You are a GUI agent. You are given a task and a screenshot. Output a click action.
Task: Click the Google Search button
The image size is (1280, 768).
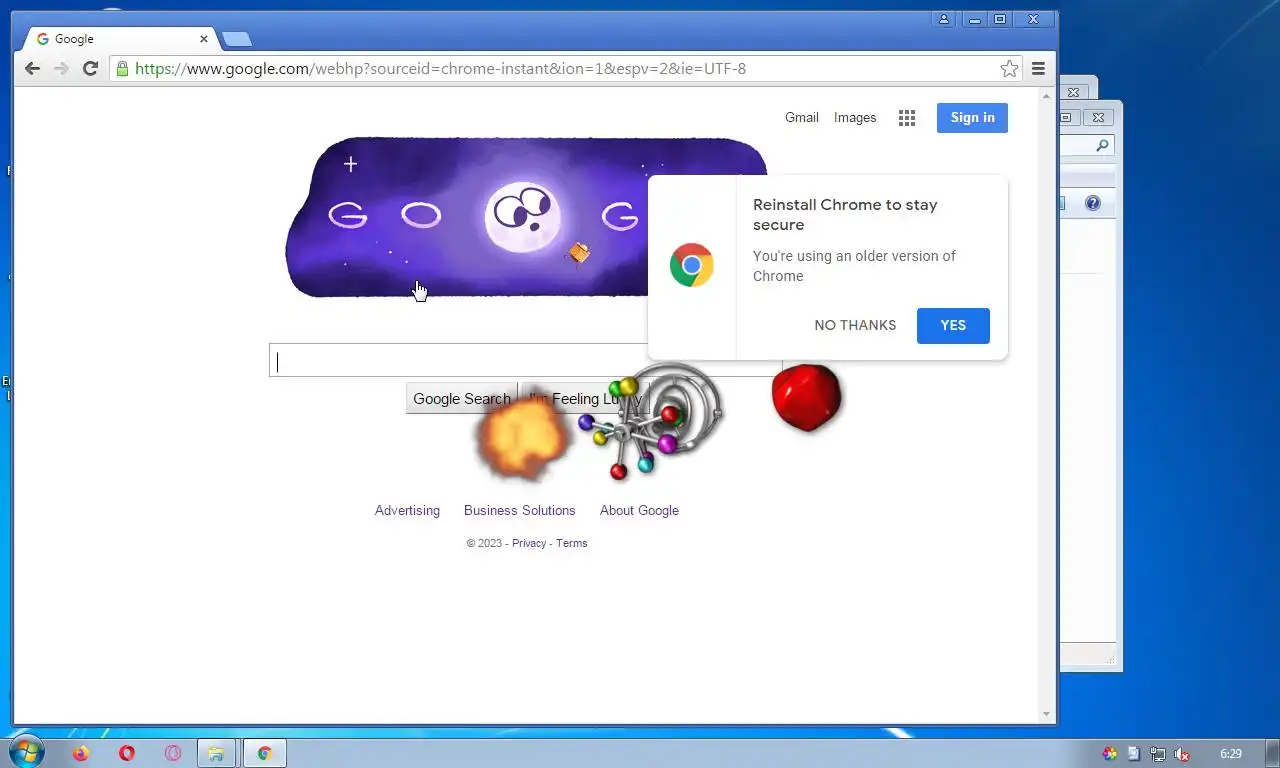coord(461,398)
